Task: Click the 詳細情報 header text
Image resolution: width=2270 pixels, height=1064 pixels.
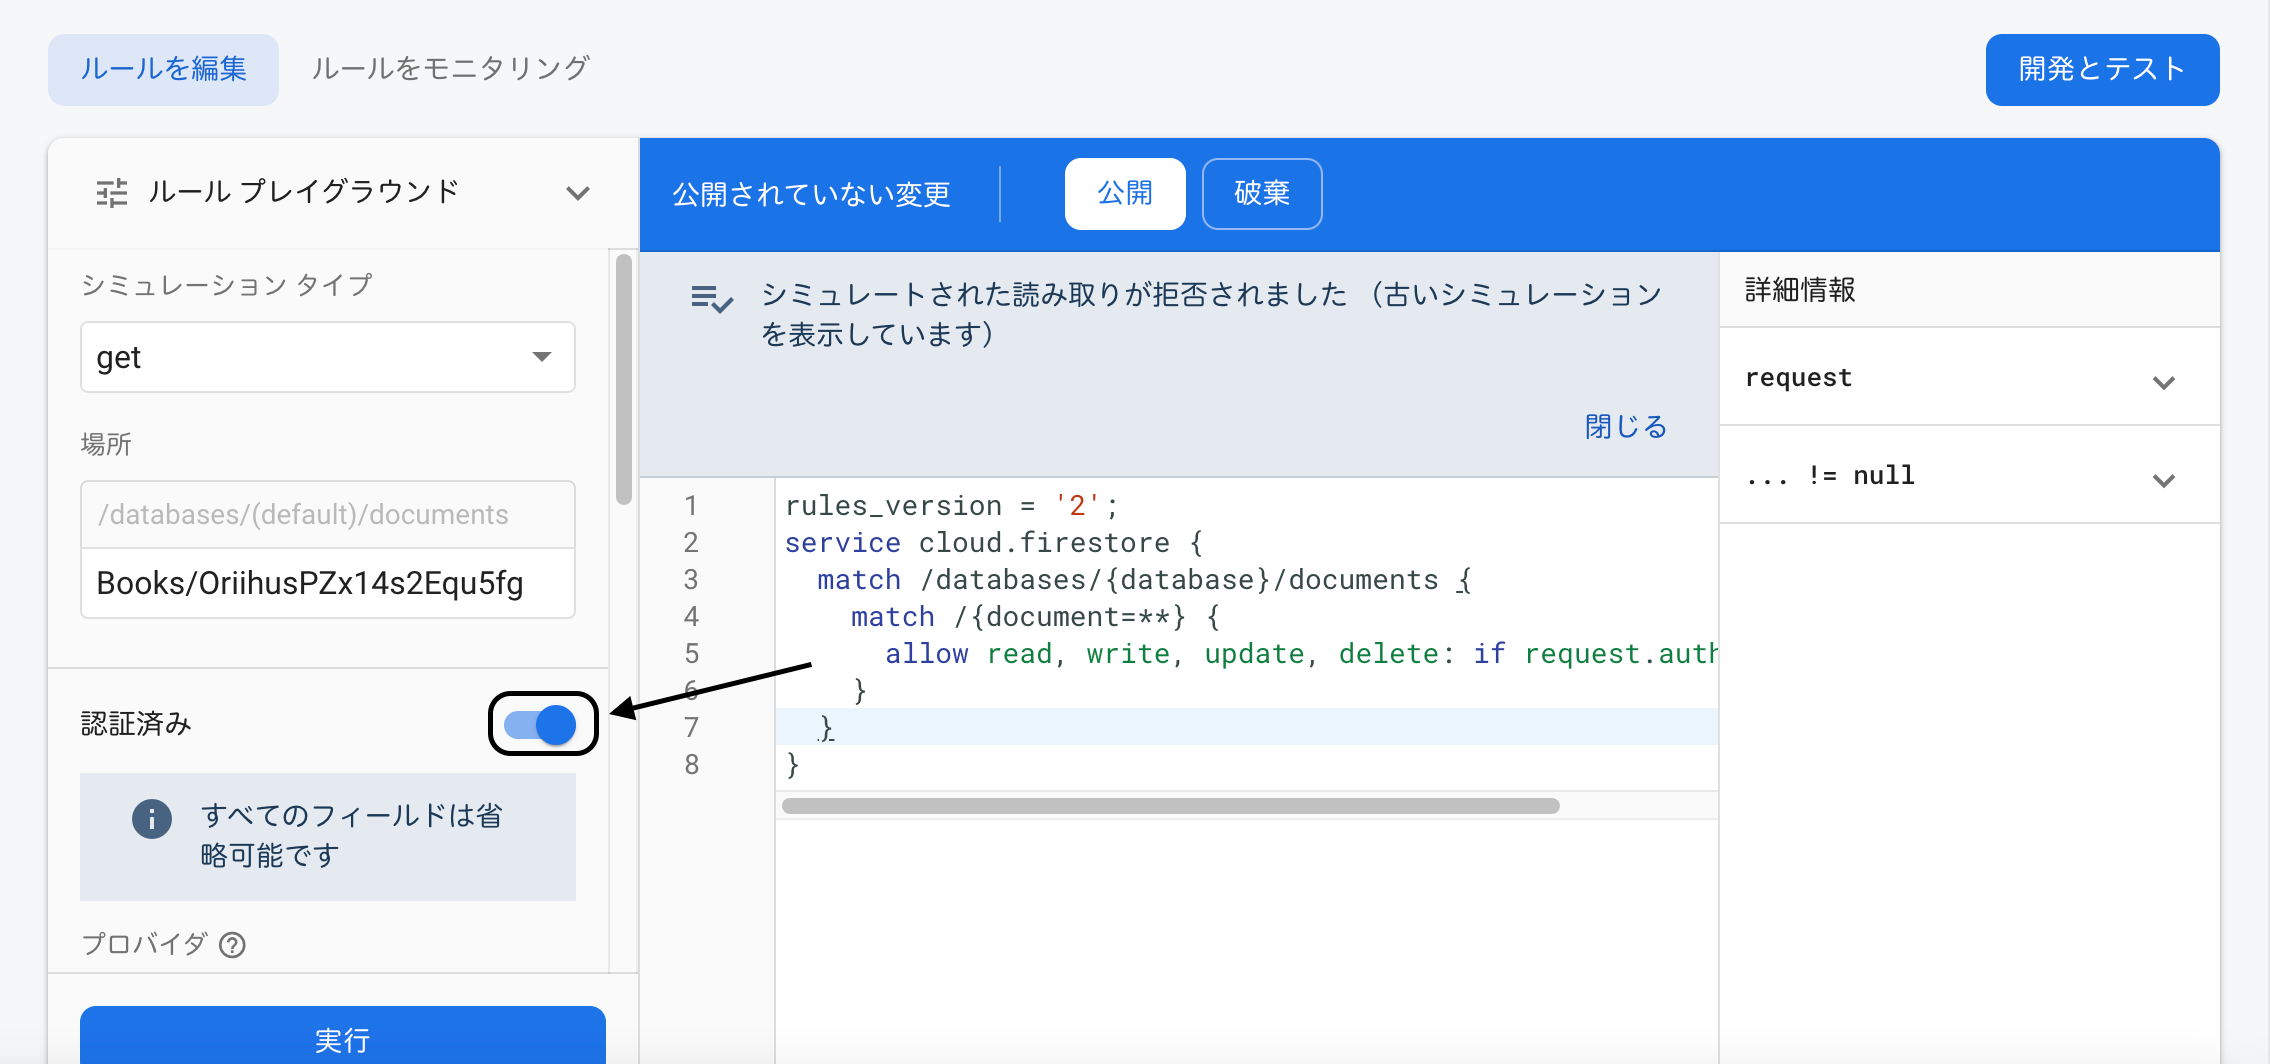Action: tap(1800, 290)
